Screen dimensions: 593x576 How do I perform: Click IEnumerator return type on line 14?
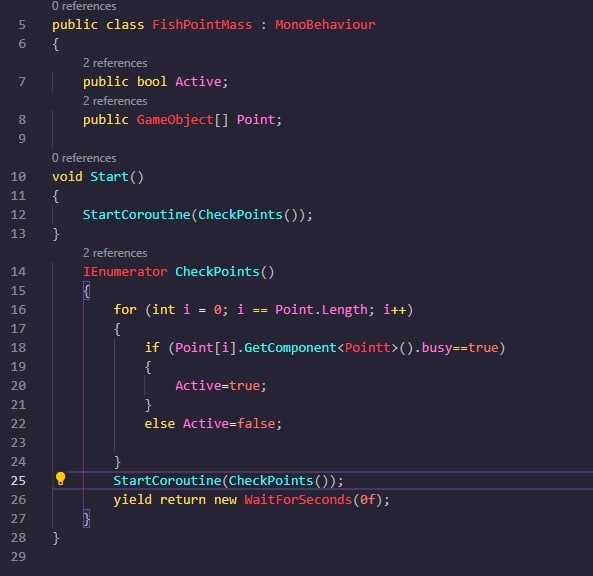(x=125, y=272)
